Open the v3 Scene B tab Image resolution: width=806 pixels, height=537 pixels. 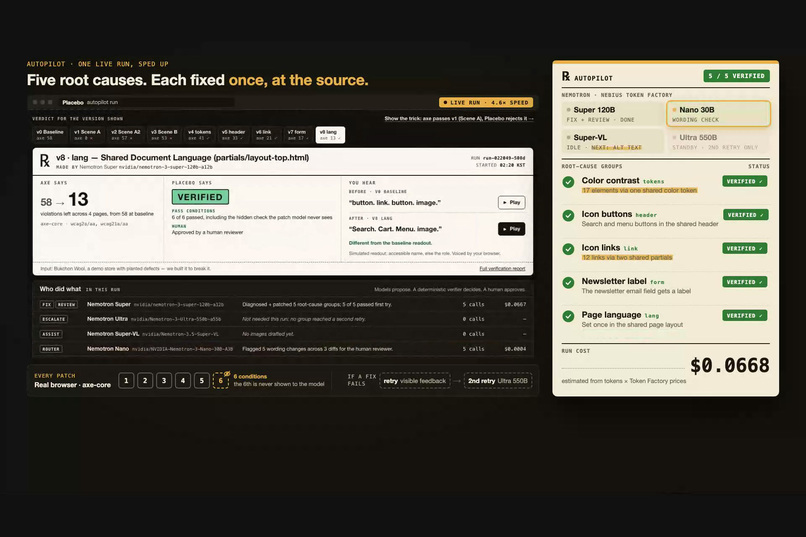click(x=164, y=135)
